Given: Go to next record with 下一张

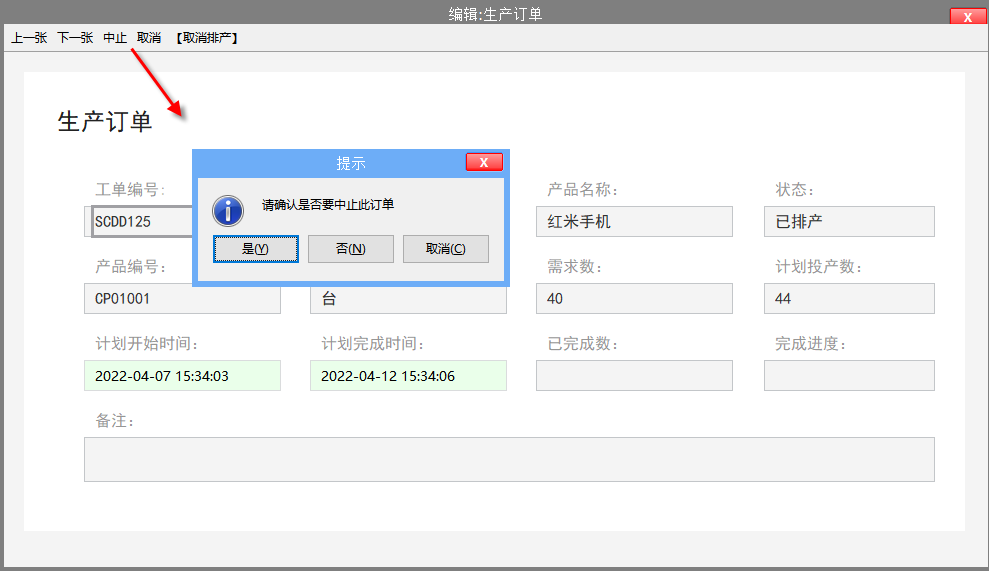Looking at the screenshot, I should [75, 38].
